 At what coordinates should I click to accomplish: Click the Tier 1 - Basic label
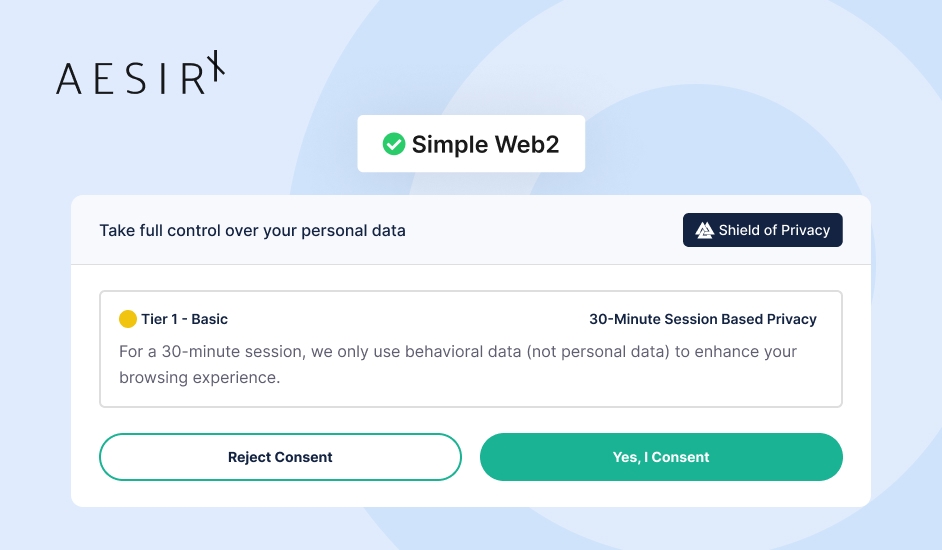coord(184,319)
